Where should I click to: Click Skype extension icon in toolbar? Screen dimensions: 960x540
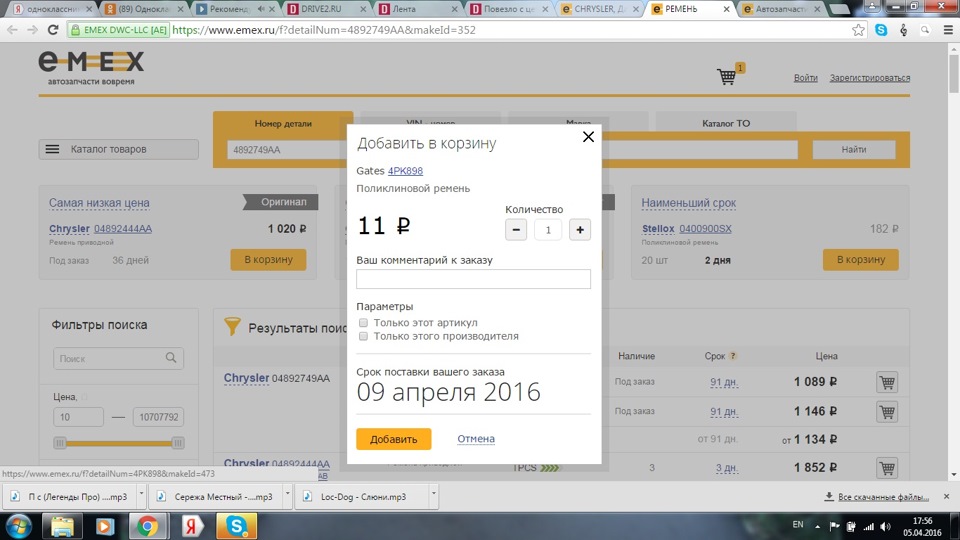click(881, 29)
